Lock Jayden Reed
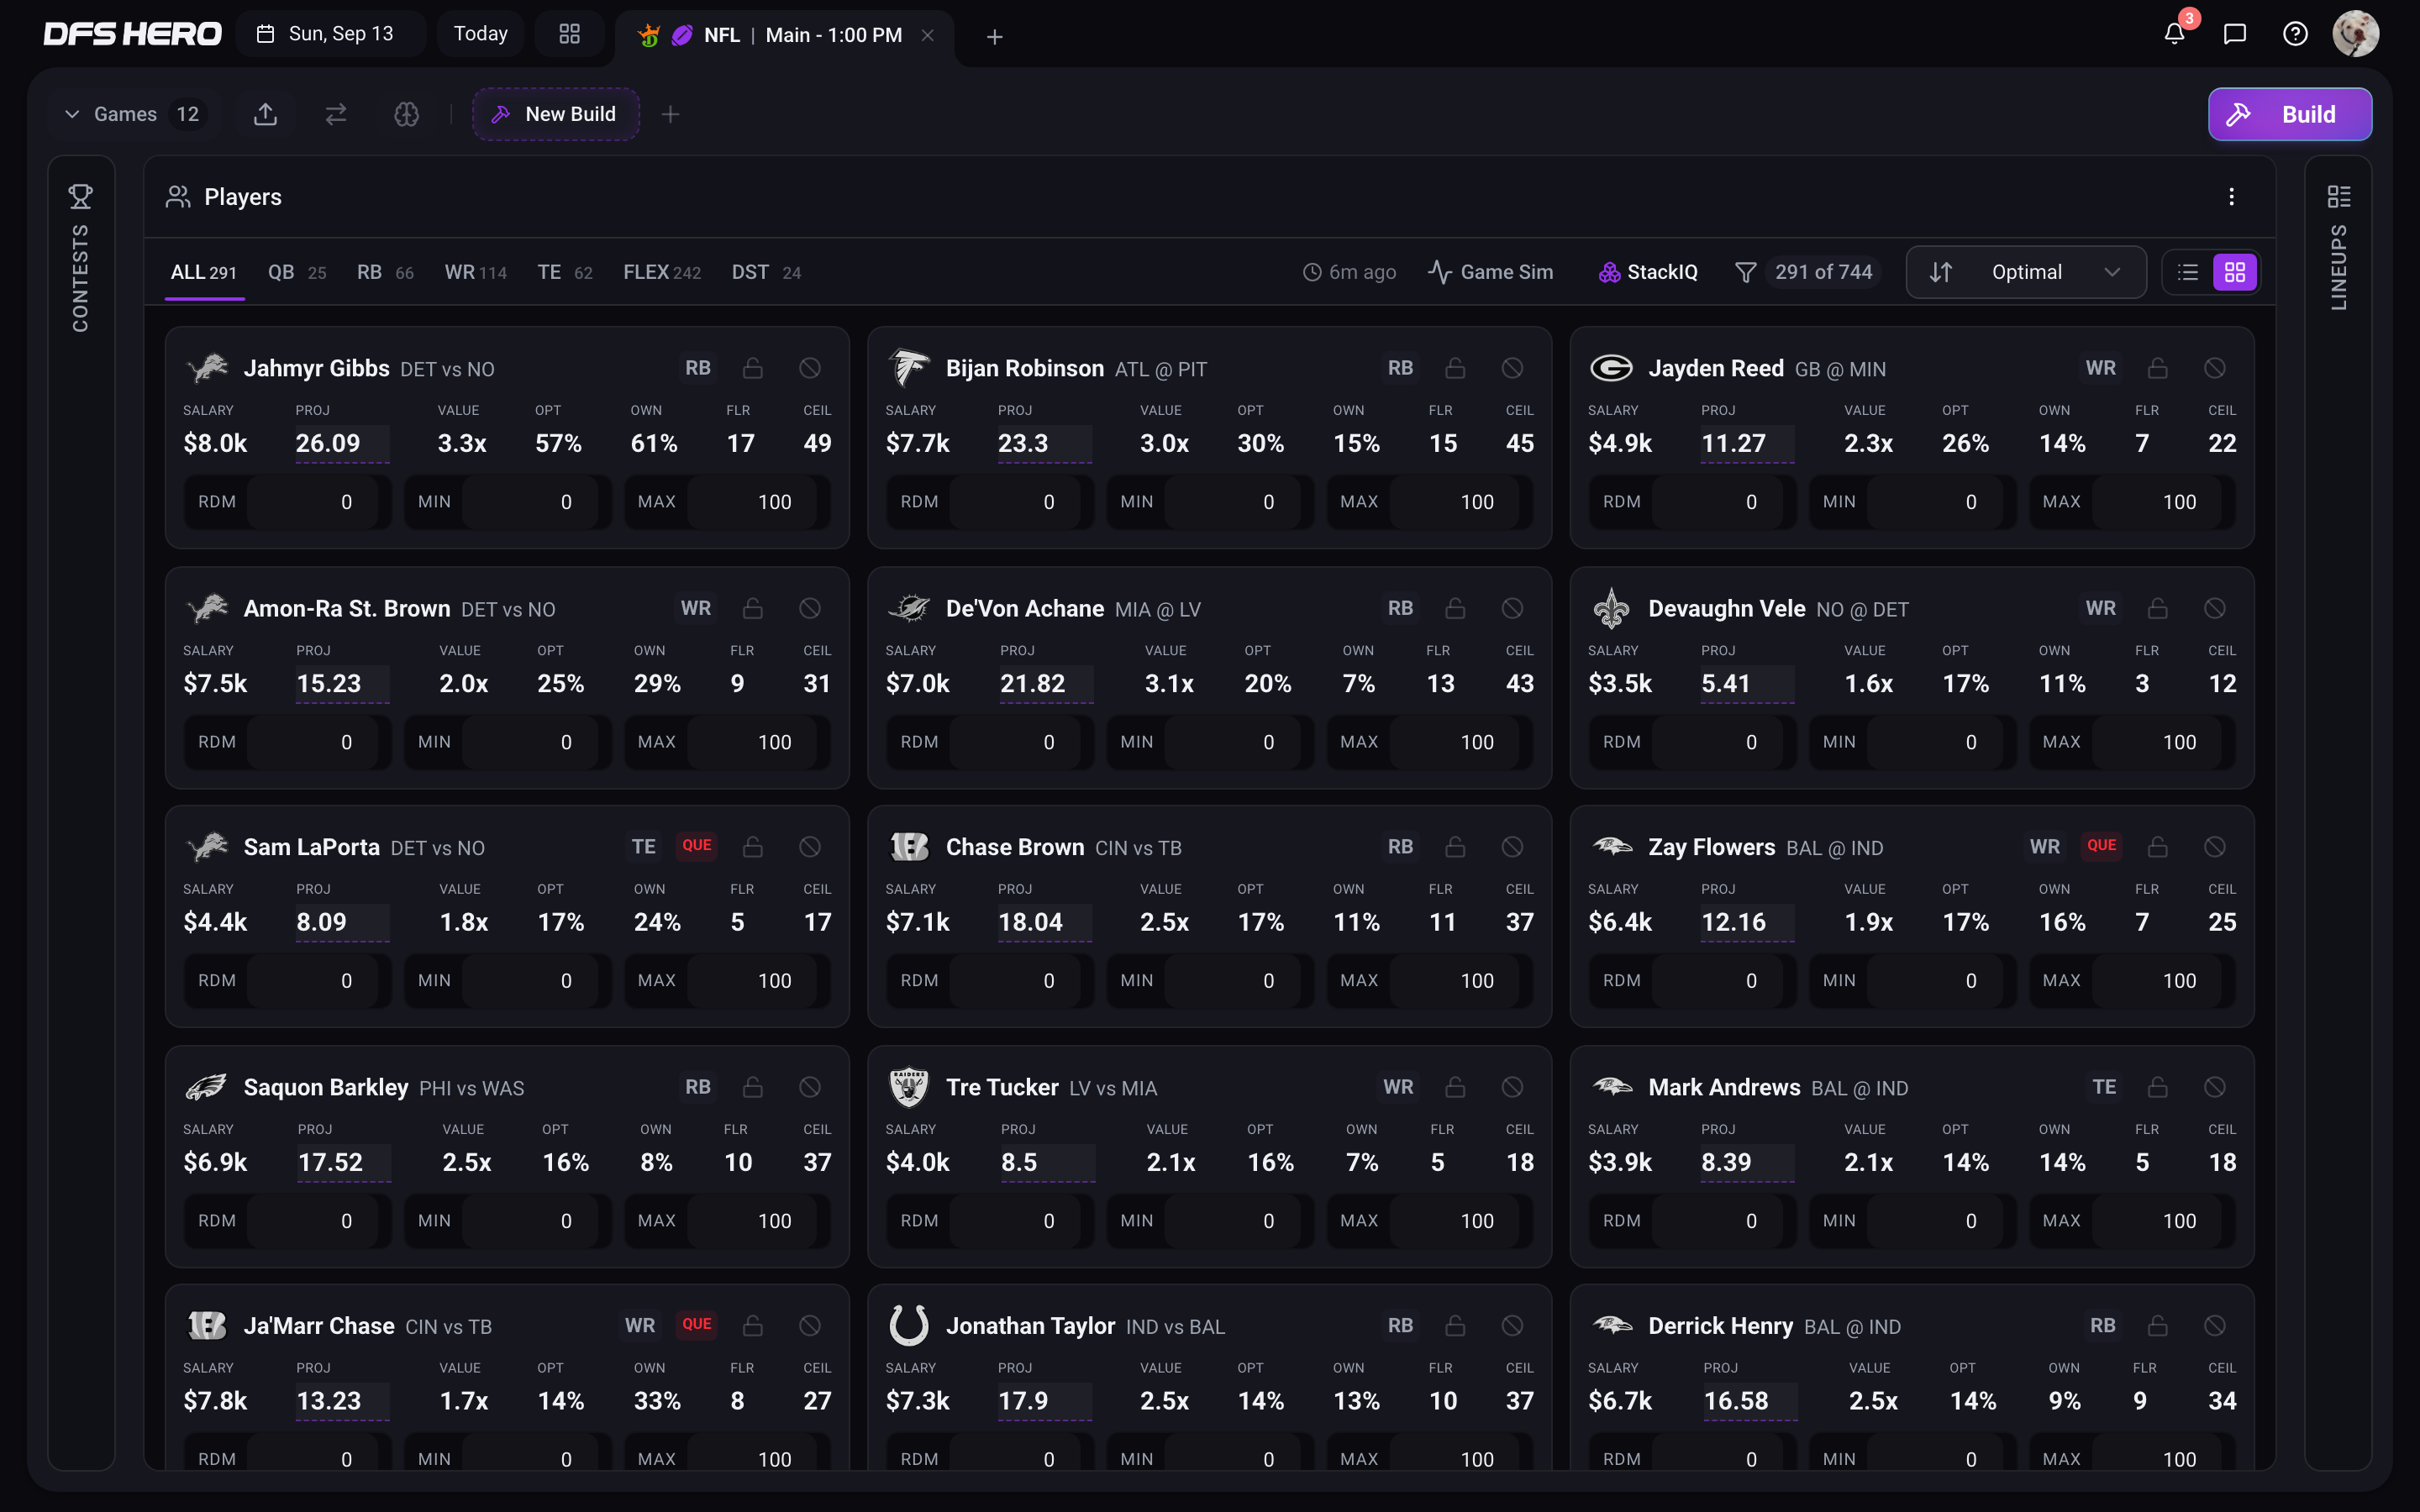This screenshot has height=1512, width=2420. 2158,368
